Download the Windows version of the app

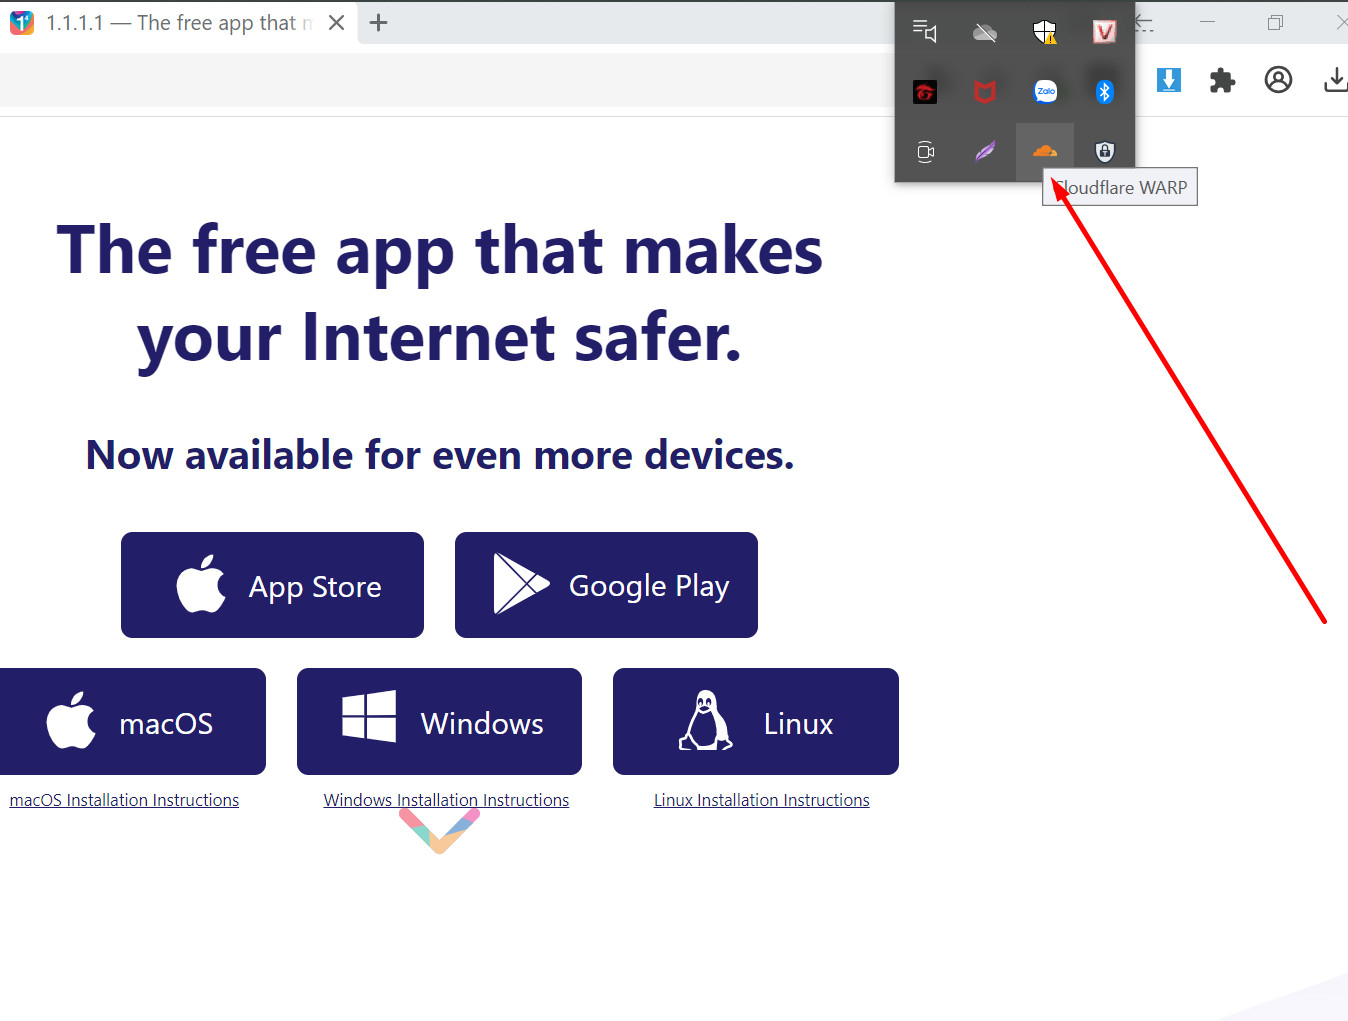[x=439, y=721]
